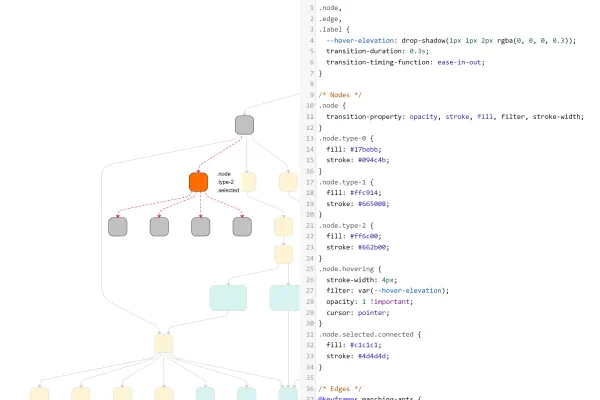Click line number 36 in the editor gutter
This screenshot has height=400, width=600.
click(310, 389)
